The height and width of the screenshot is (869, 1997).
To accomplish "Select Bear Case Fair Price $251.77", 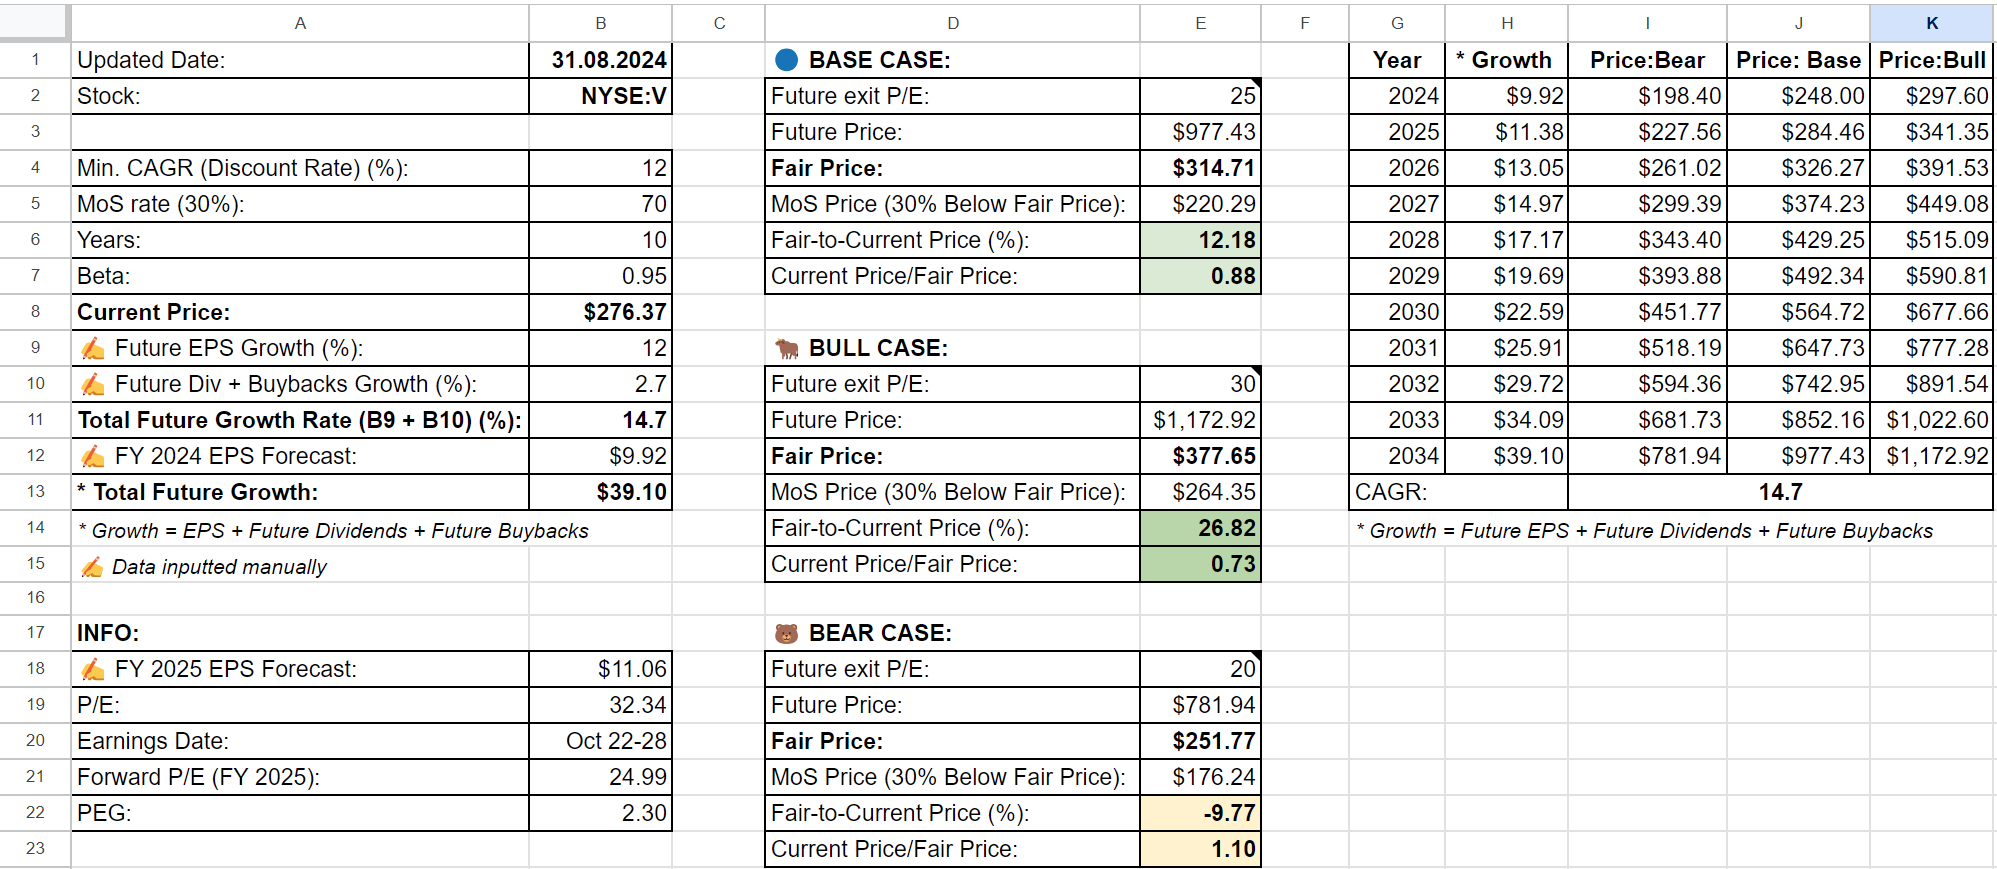I will point(1200,741).
